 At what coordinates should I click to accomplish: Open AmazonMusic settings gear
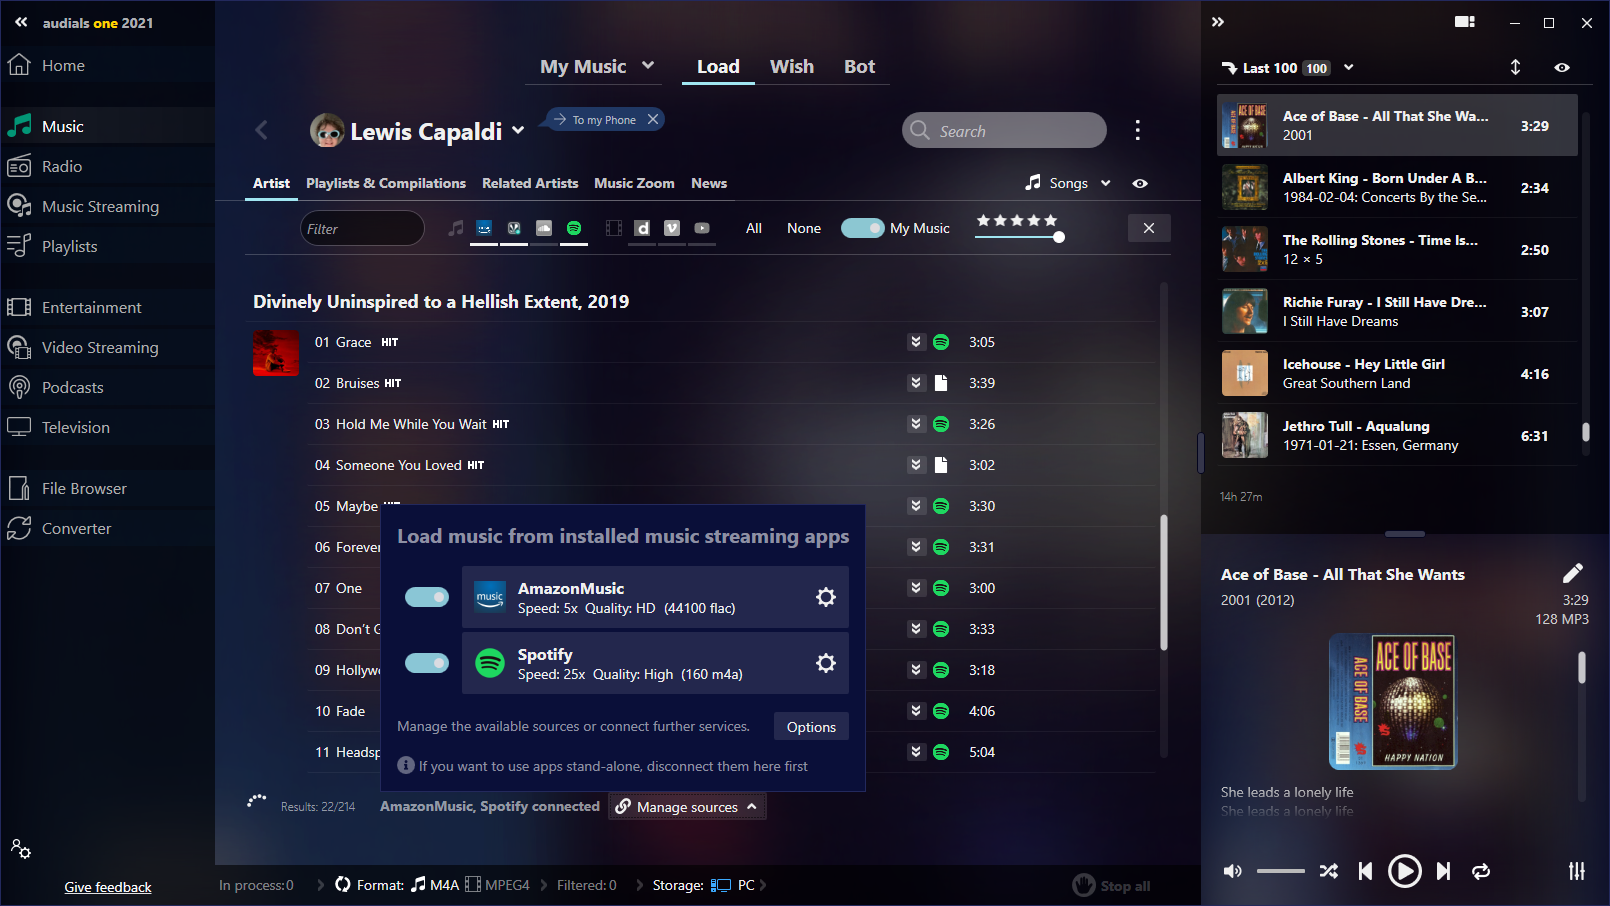point(825,597)
